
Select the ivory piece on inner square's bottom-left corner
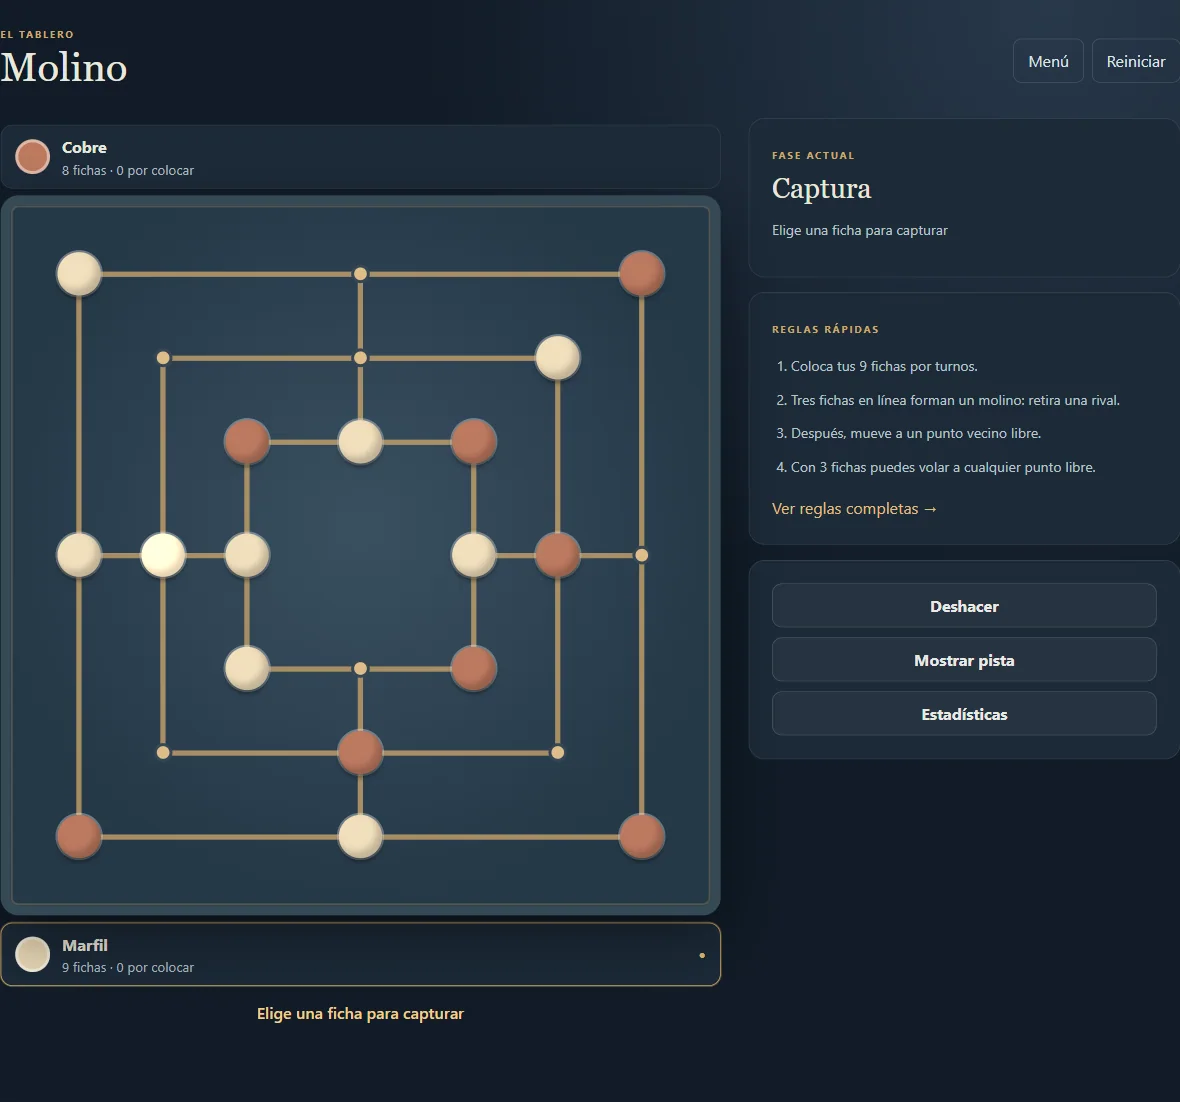pyautogui.click(x=247, y=668)
